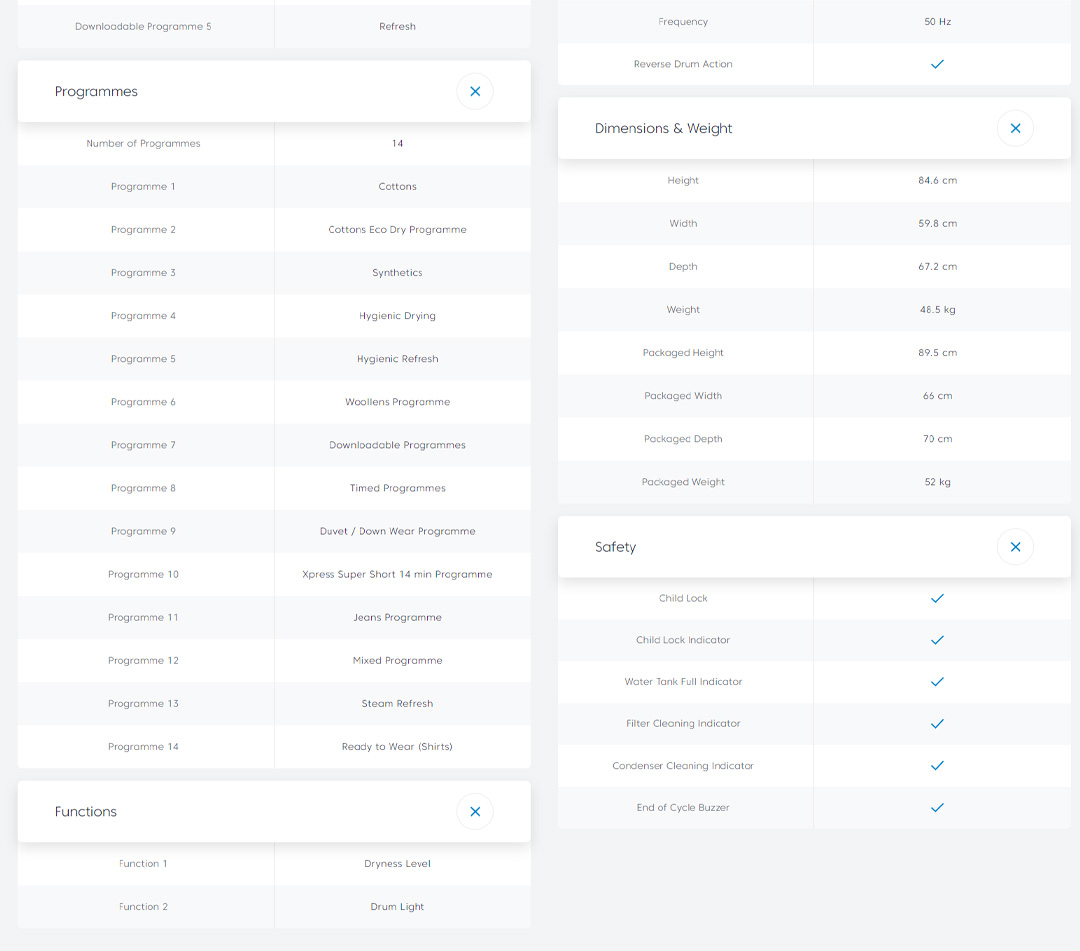This screenshot has height=951, width=1080.
Task: Click the Xpress Super Short 14 min Programme
Action: 397,575
